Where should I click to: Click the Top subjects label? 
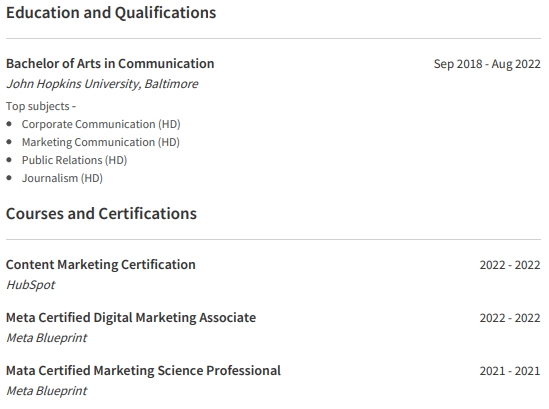pyautogui.click(x=41, y=106)
